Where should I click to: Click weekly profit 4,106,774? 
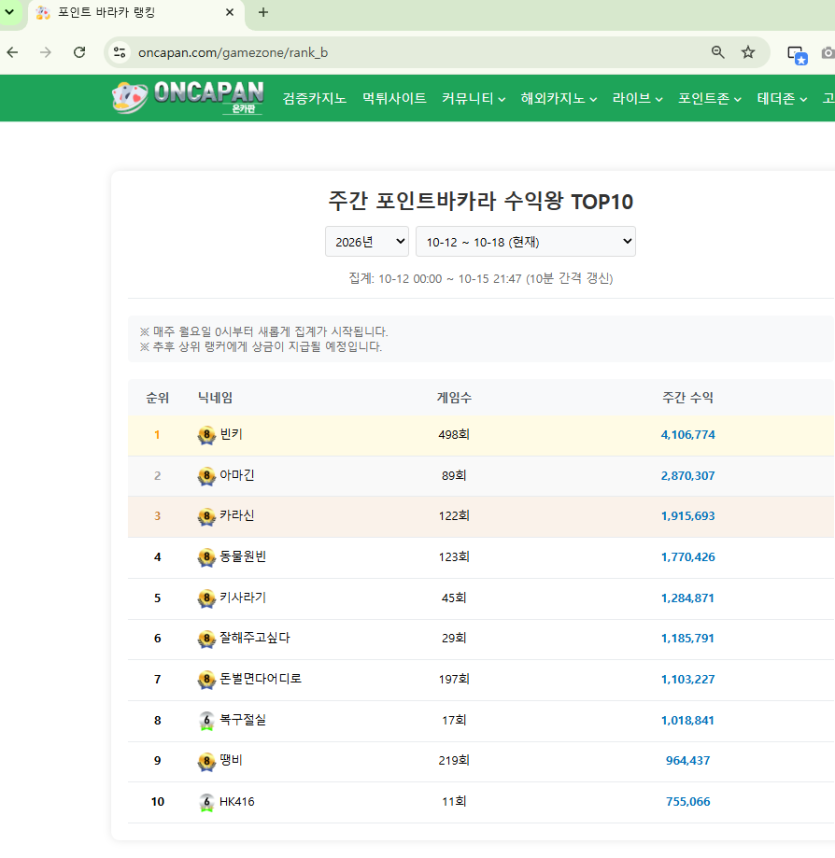[688, 435]
